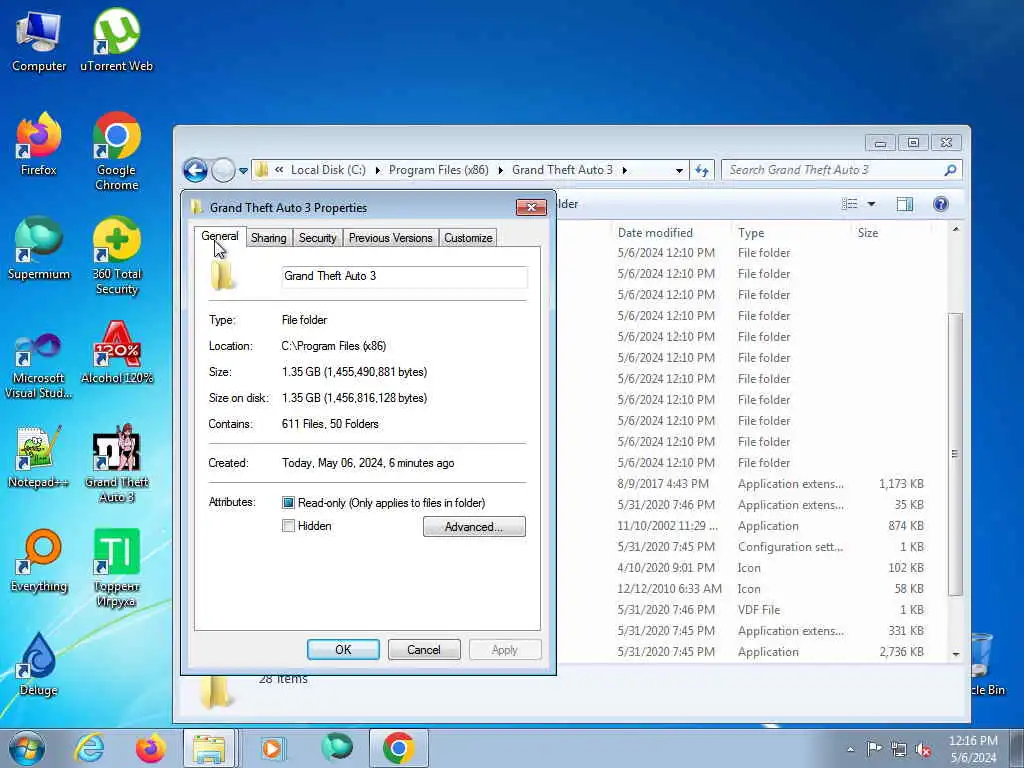Open the Explorer Help question-mark icon
The width and height of the screenshot is (1024, 768).
[x=940, y=204]
